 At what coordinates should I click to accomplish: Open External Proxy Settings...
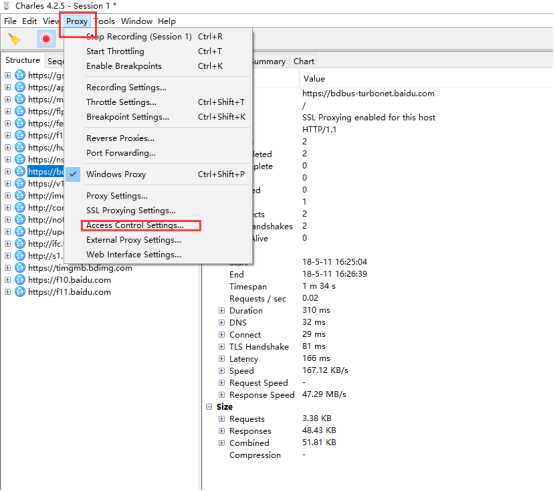(159, 240)
